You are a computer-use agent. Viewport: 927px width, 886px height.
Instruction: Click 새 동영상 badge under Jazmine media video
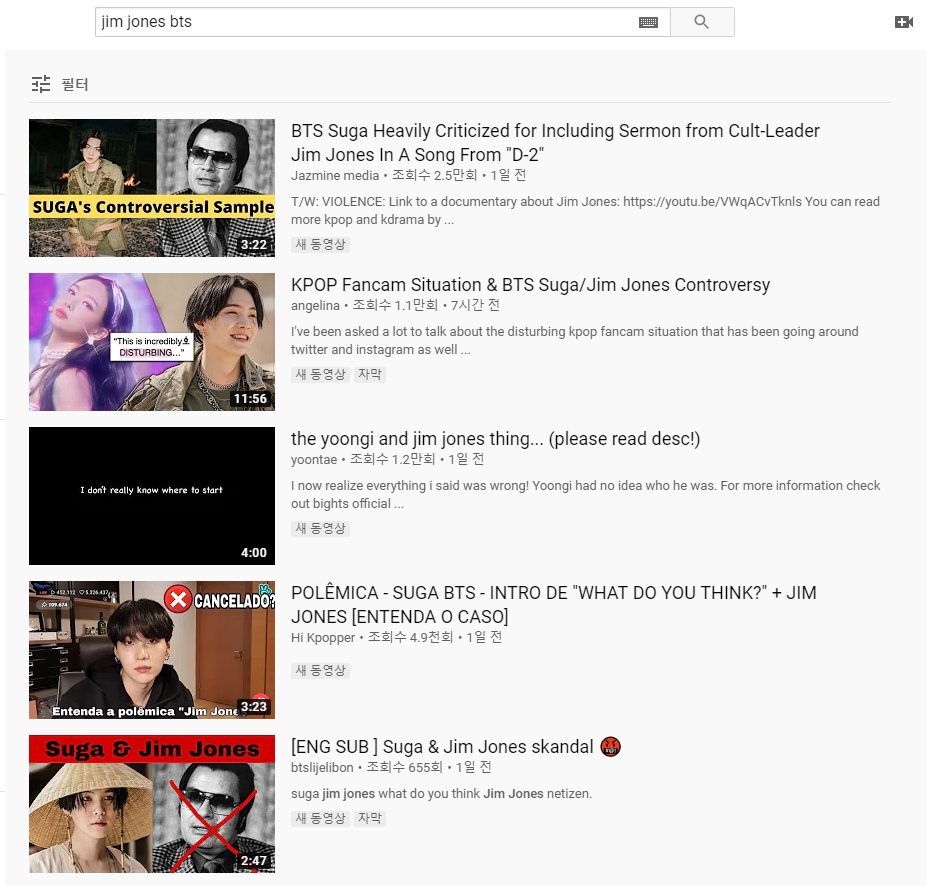(320, 244)
